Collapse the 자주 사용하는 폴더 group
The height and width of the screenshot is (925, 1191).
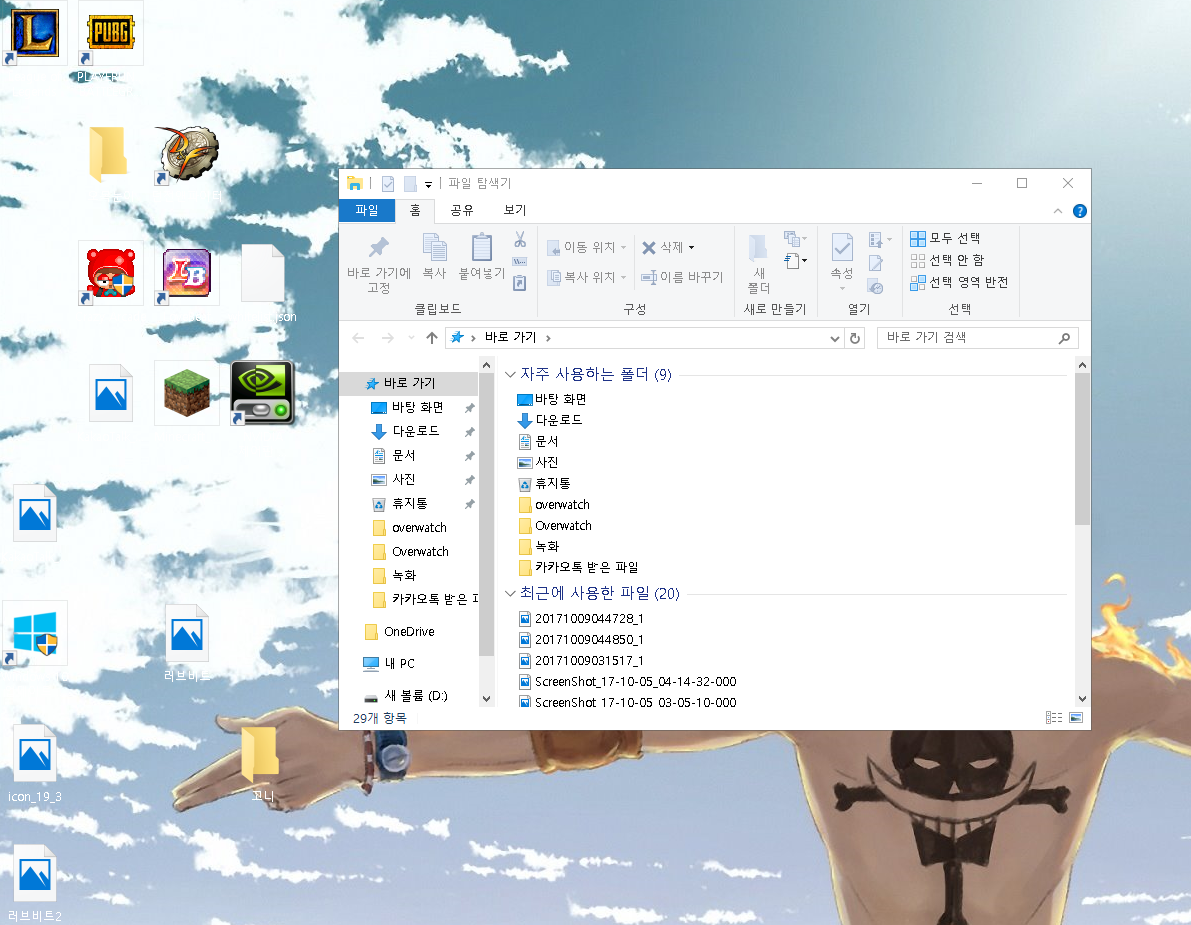coord(510,374)
